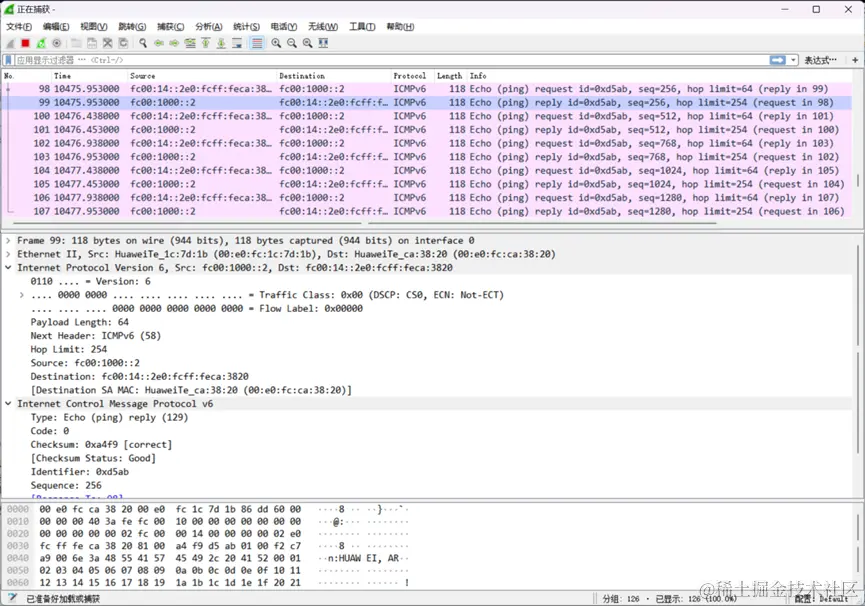Image resolution: width=865 pixels, height=606 pixels.
Task: Open capture options (round gear icon)
Action: [57, 43]
